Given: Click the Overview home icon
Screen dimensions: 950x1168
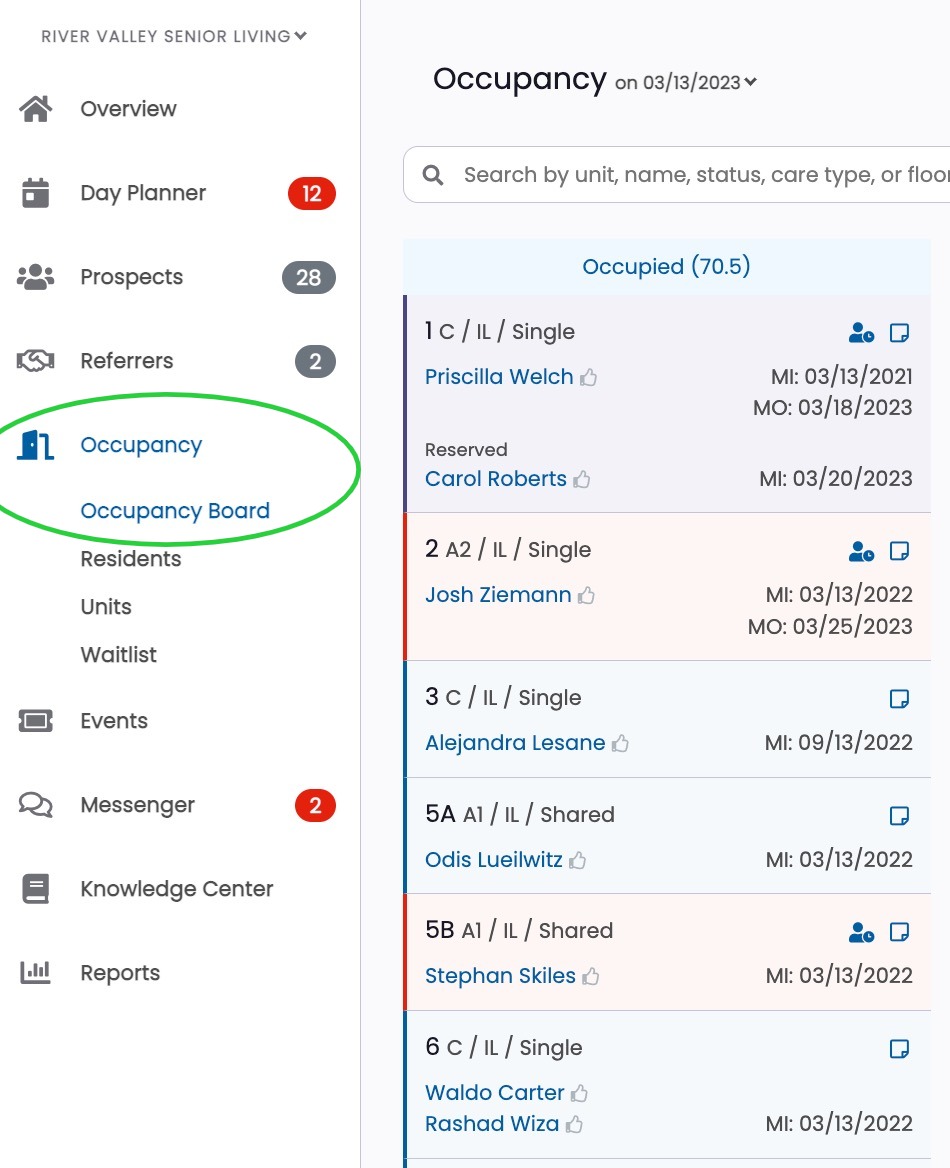Looking at the screenshot, I should (36, 109).
